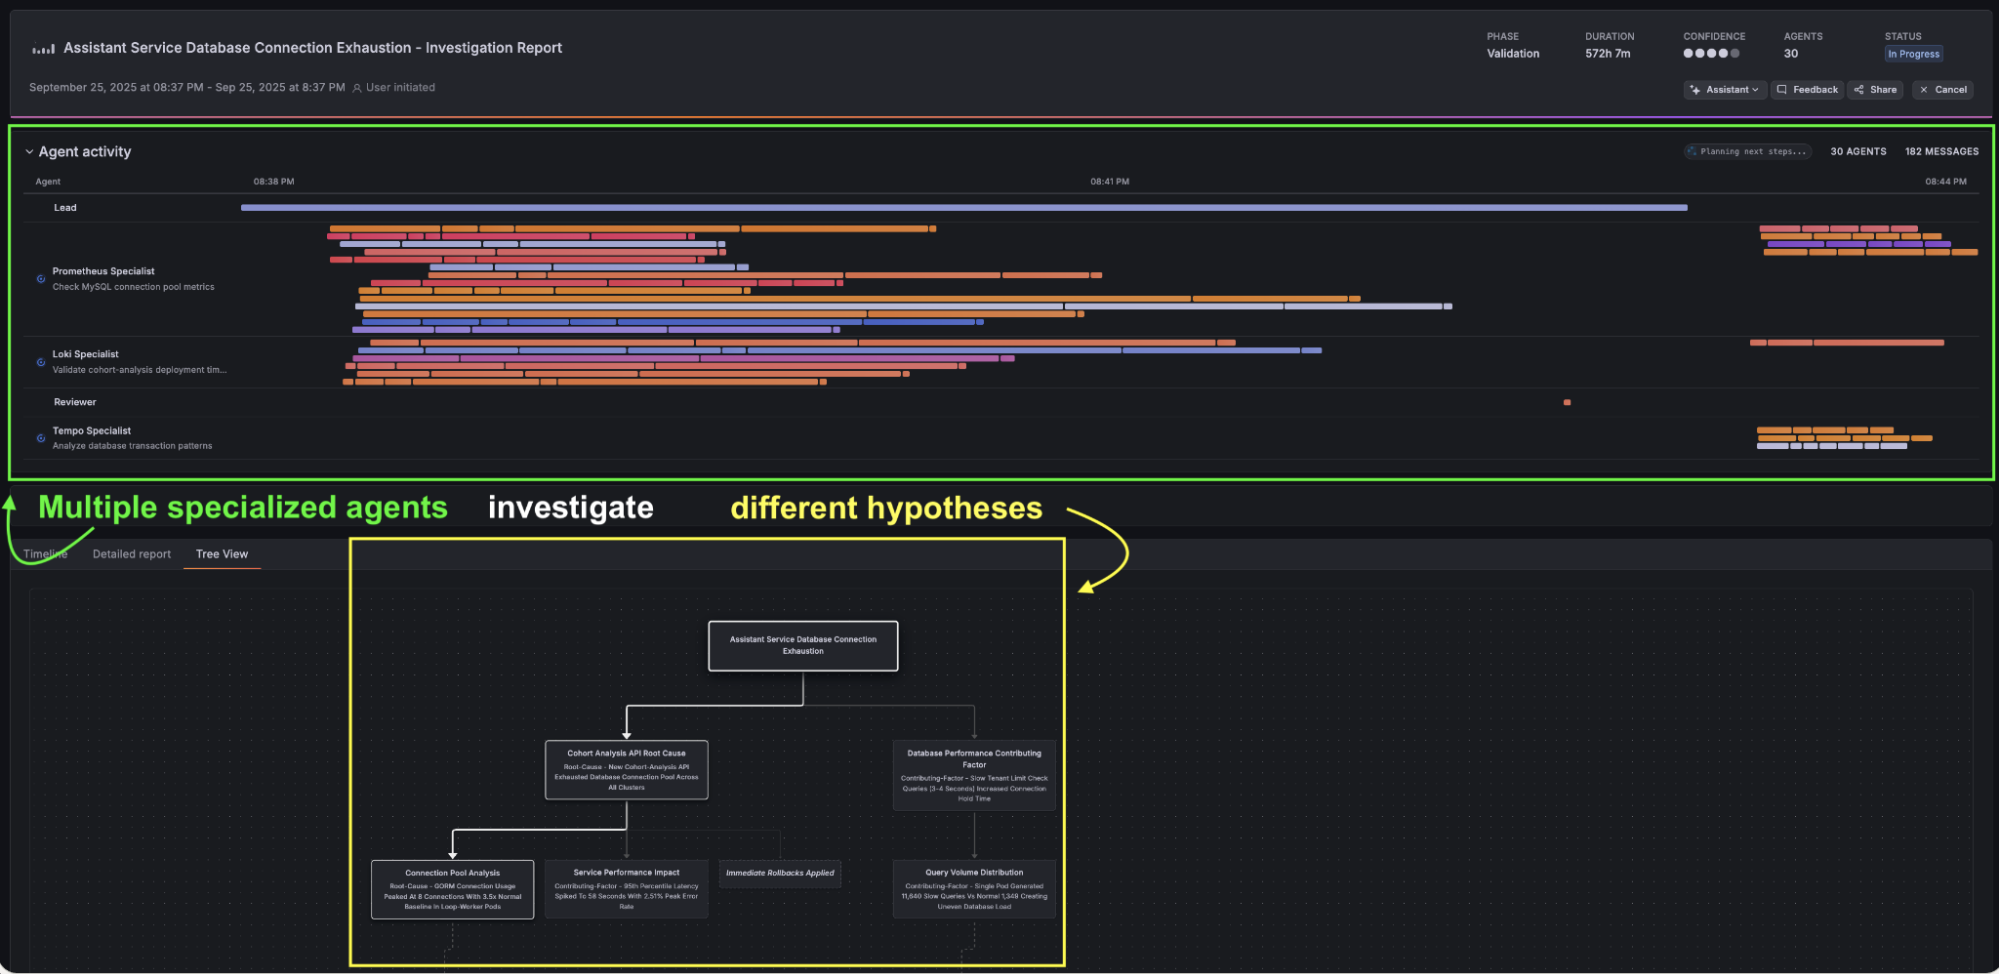Switch to the Detailed report tab
1999x975 pixels.
(131, 553)
